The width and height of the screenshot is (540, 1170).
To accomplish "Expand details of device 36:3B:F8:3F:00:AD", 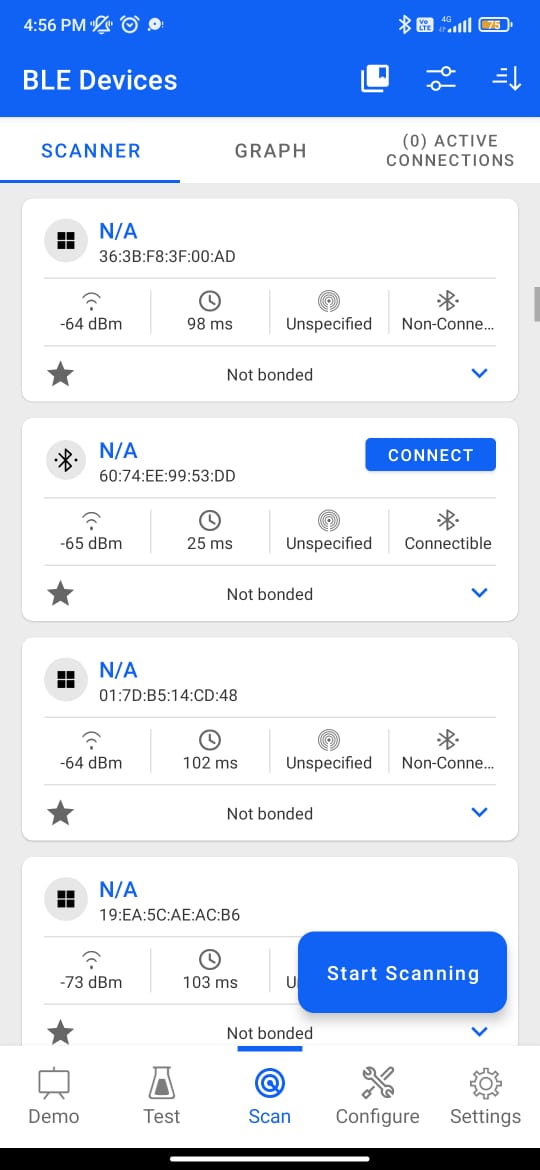I will pos(480,373).
